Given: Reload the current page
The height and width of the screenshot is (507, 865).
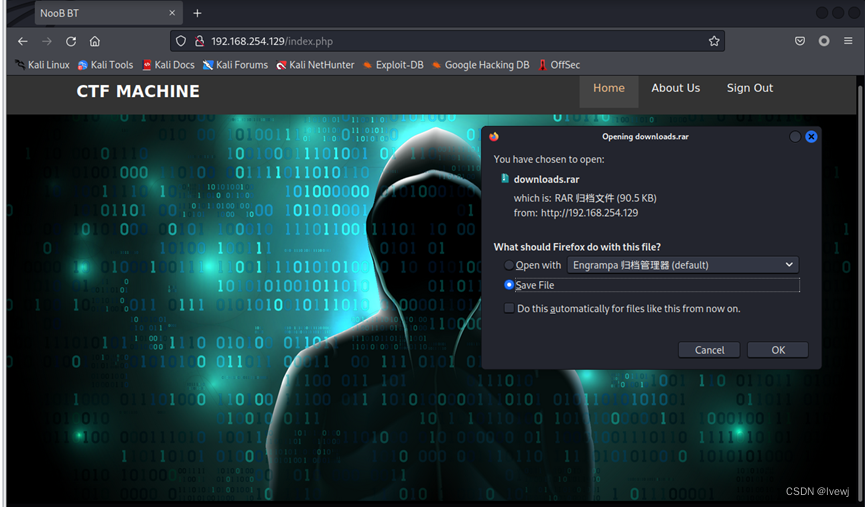Looking at the screenshot, I should tap(71, 41).
